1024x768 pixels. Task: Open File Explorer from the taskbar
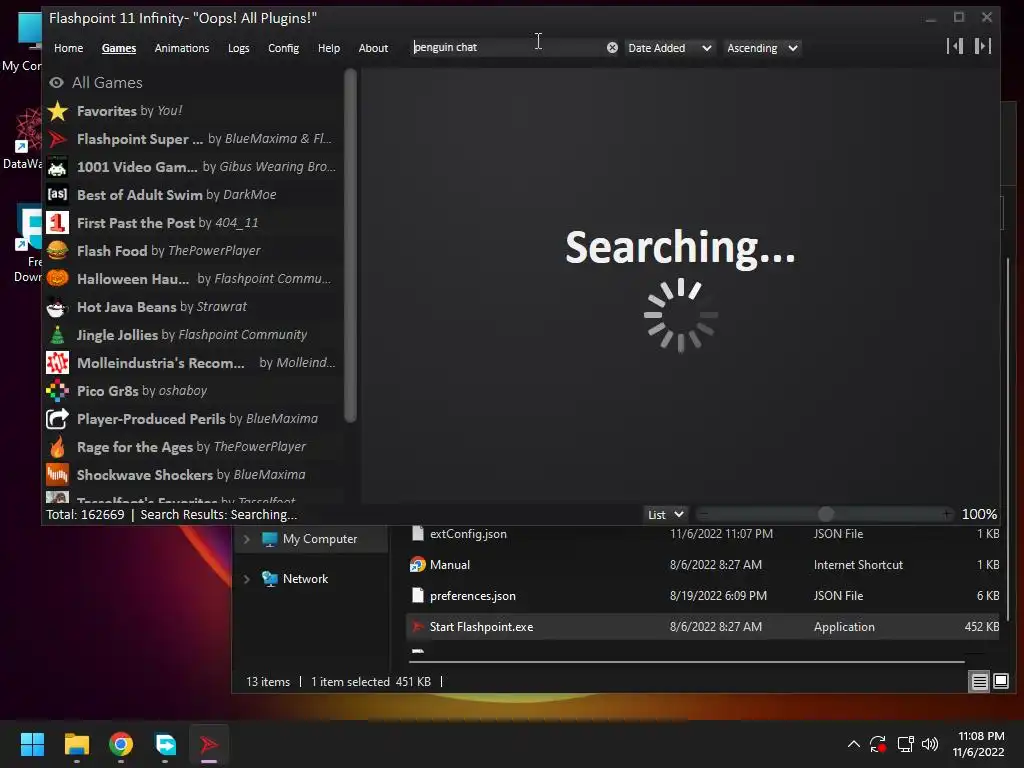(x=76, y=744)
